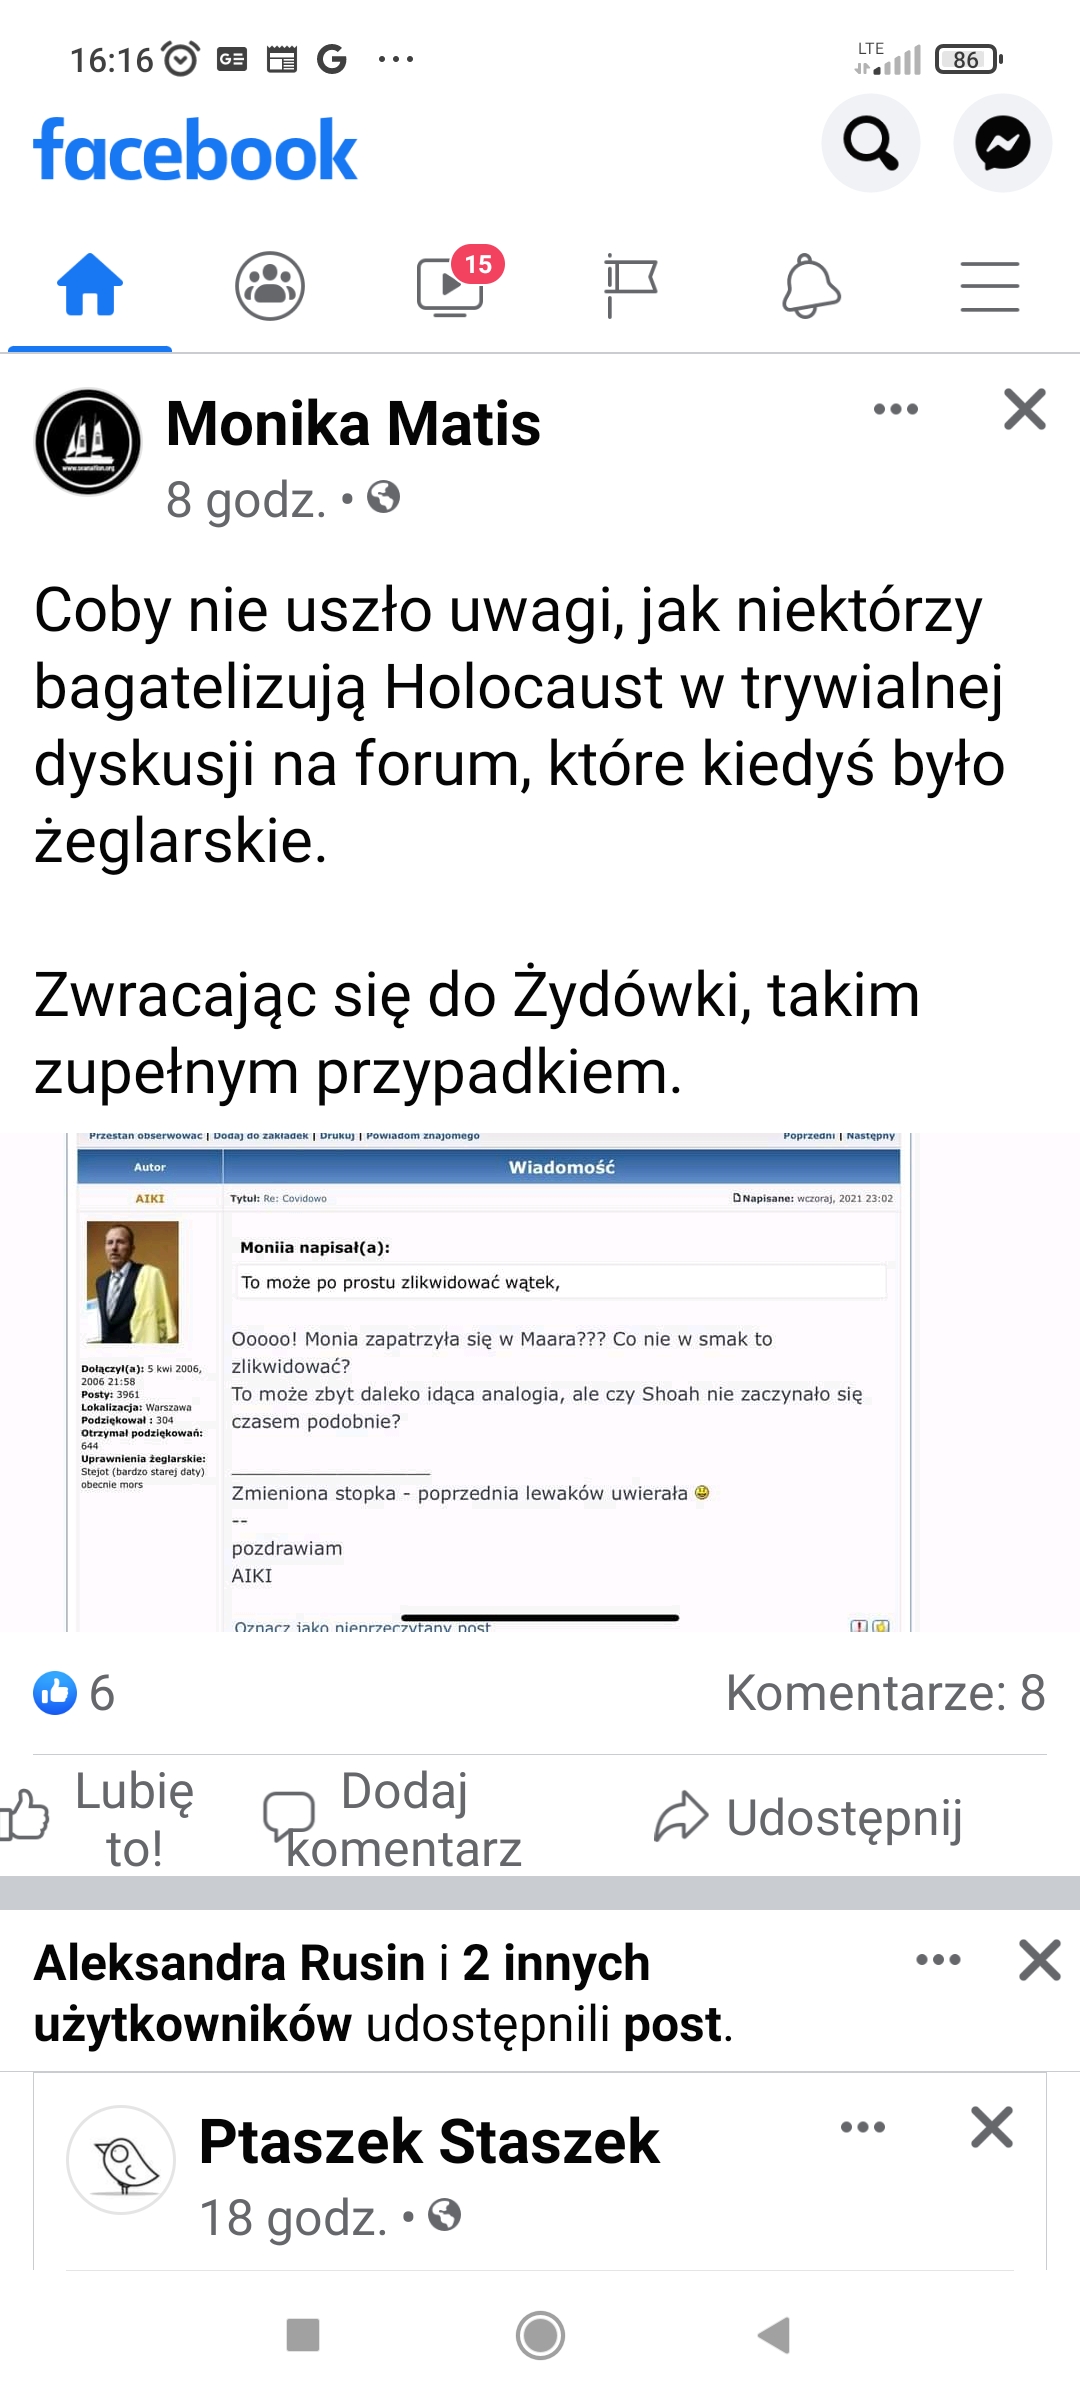This screenshot has width=1080, height=2400.
Task: Expand options menu on Ptaszek Staszek post
Action: point(863,2127)
